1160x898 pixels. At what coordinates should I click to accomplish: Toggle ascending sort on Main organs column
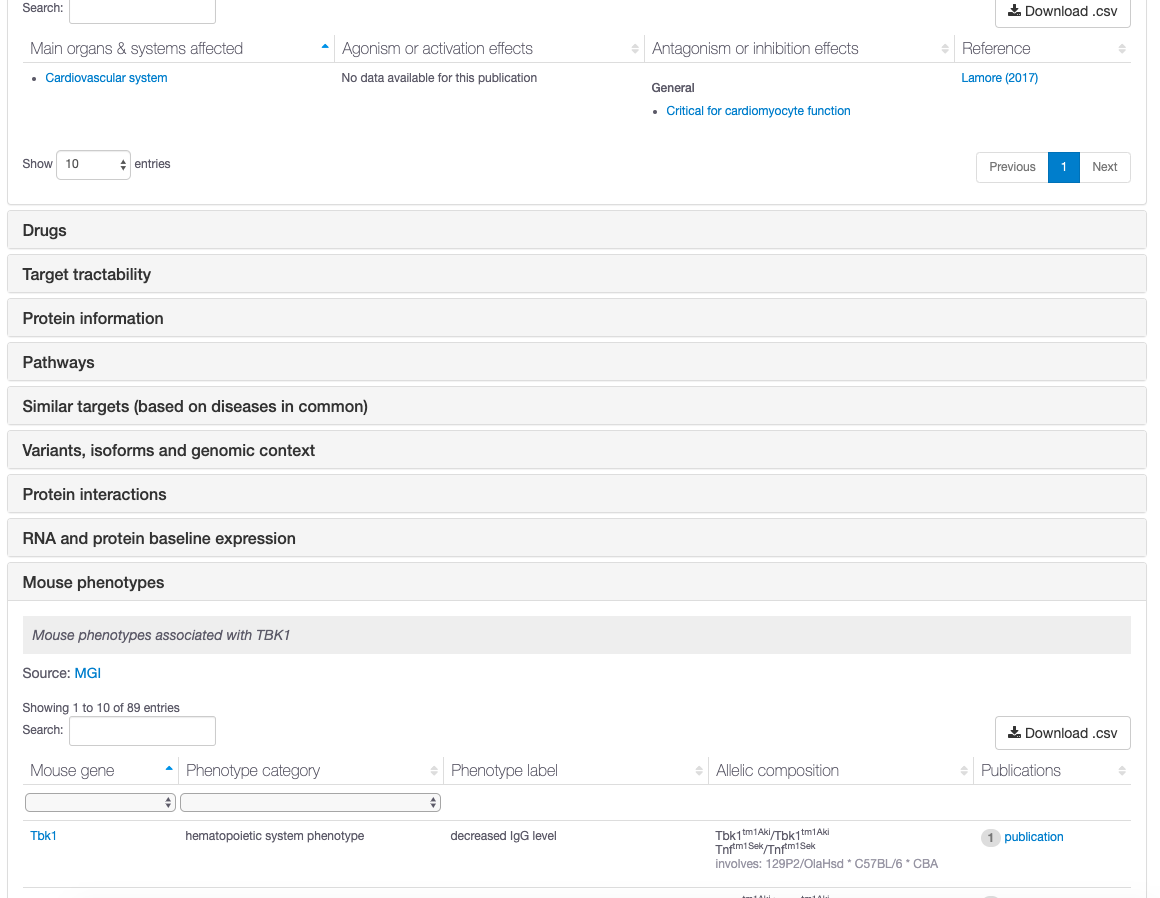point(324,45)
